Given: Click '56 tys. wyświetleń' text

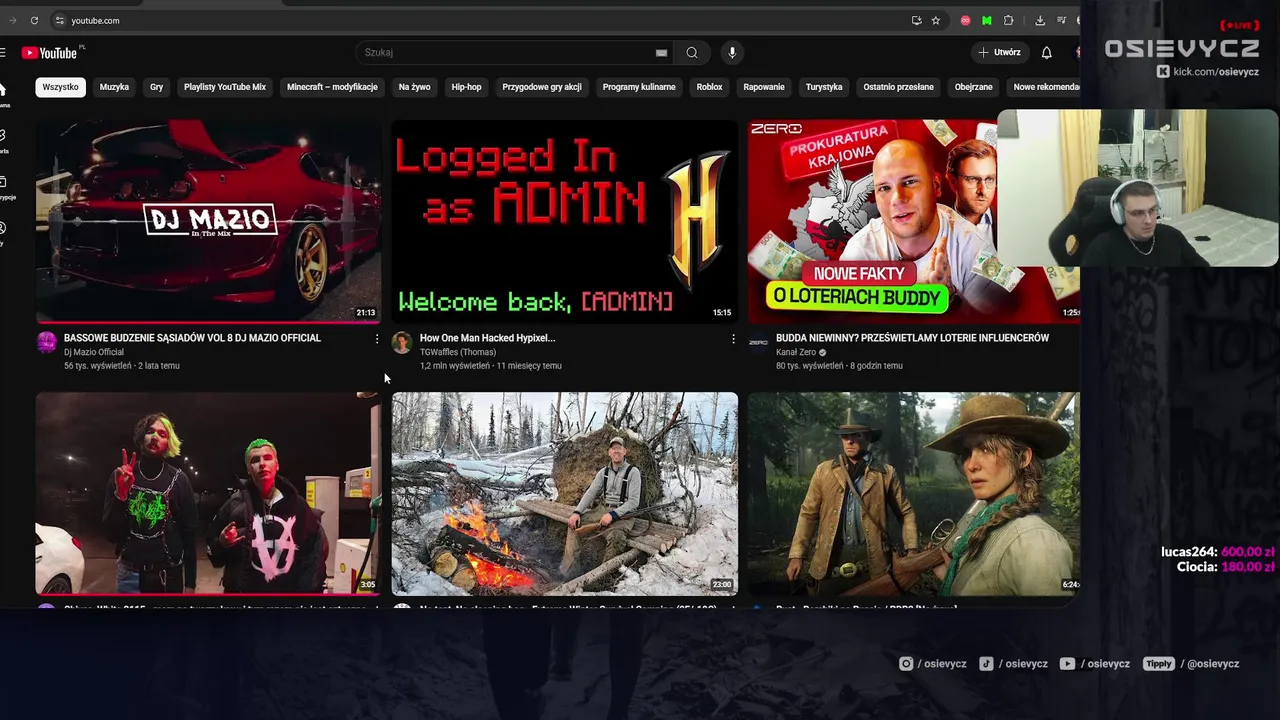Looking at the screenshot, I should [97, 366].
